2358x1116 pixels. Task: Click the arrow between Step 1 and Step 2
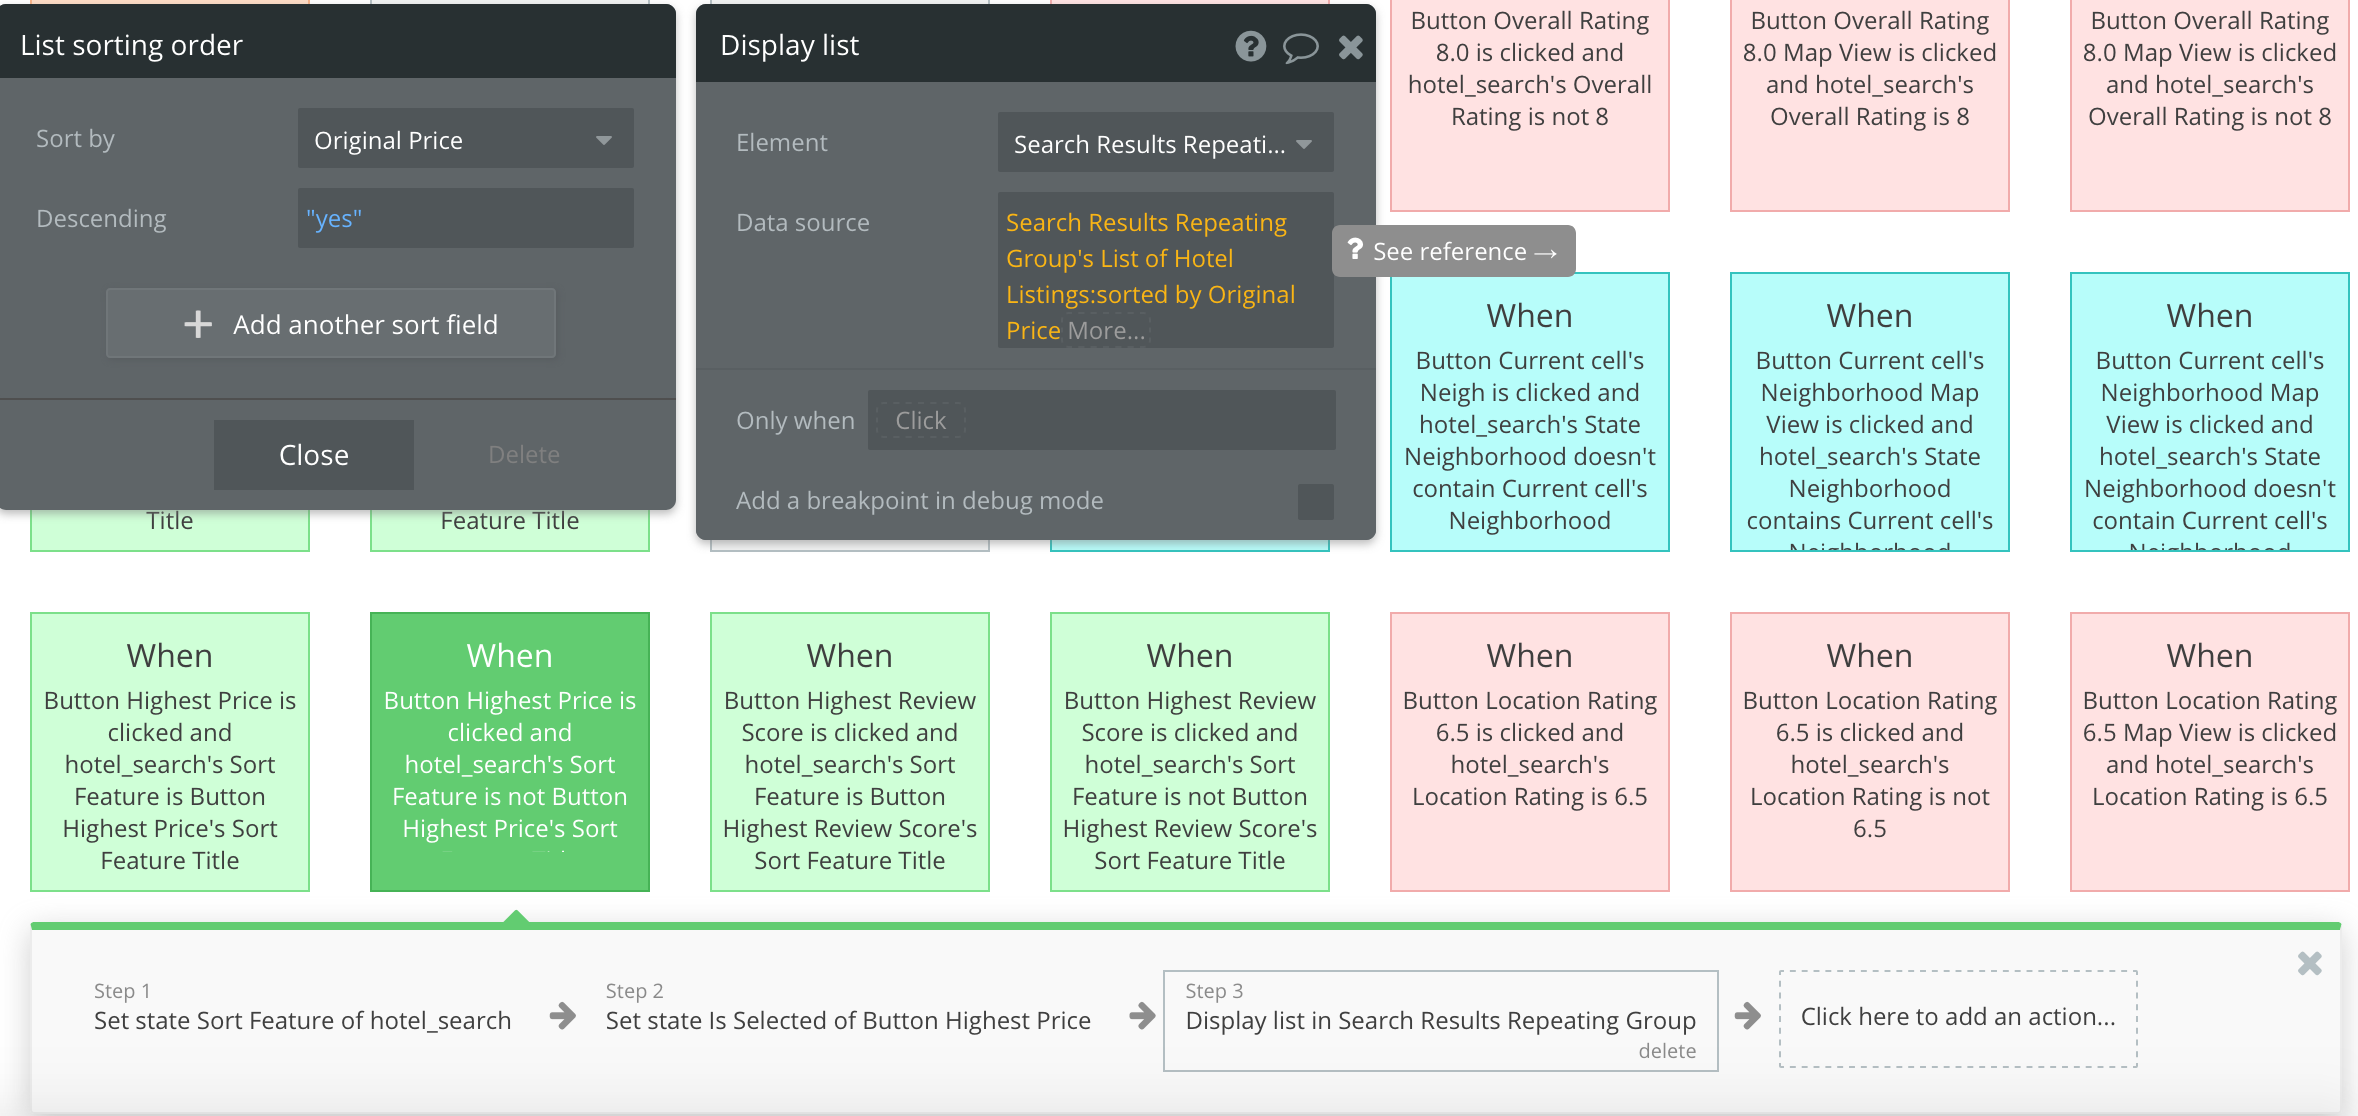tap(563, 1016)
